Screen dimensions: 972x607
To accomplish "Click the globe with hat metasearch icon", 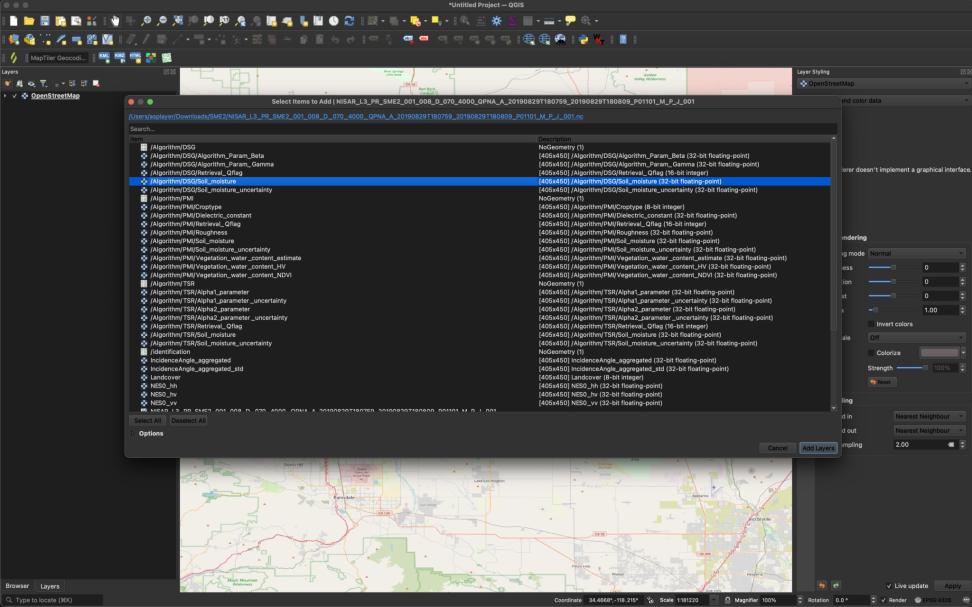I will 560,40.
